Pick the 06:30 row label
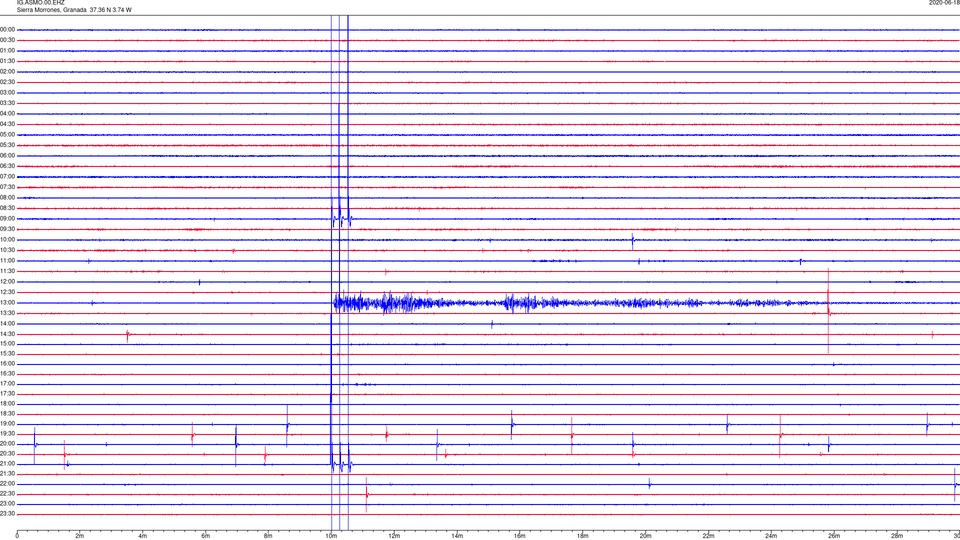Viewport: 960px width, 540px height. (x=7, y=166)
